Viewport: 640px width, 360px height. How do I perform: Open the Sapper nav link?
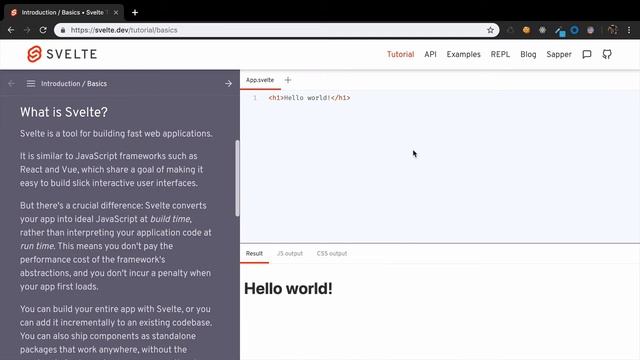tap(559, 54)
